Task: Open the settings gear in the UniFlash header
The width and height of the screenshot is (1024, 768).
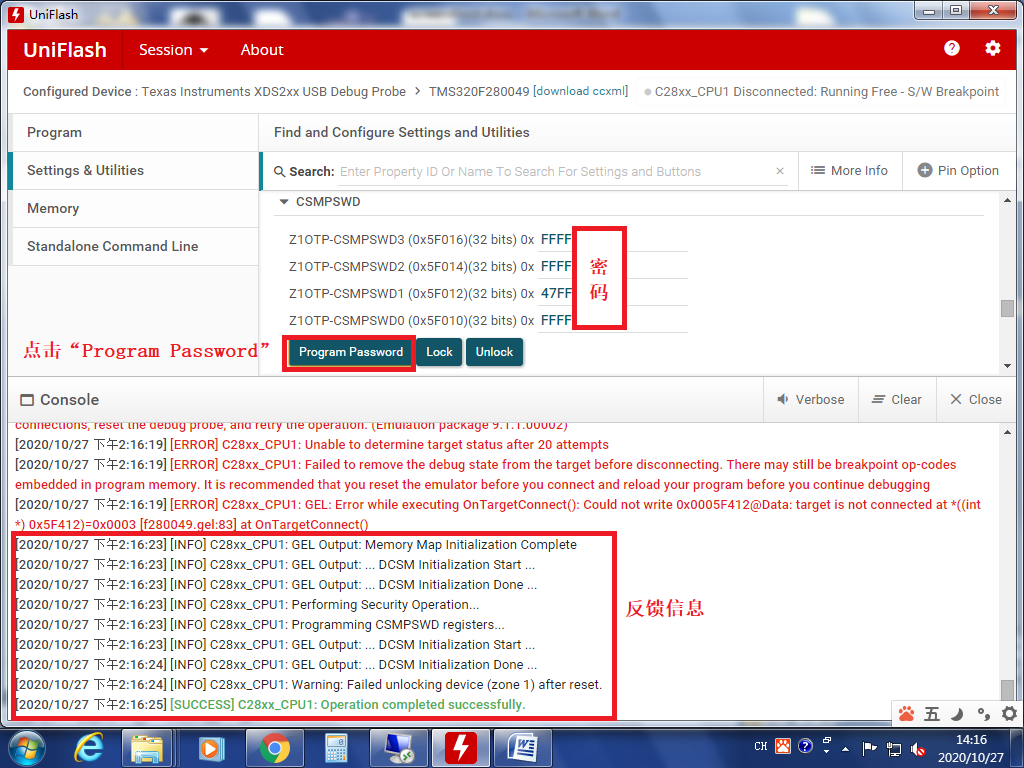Action: click(x=993, y=48)
